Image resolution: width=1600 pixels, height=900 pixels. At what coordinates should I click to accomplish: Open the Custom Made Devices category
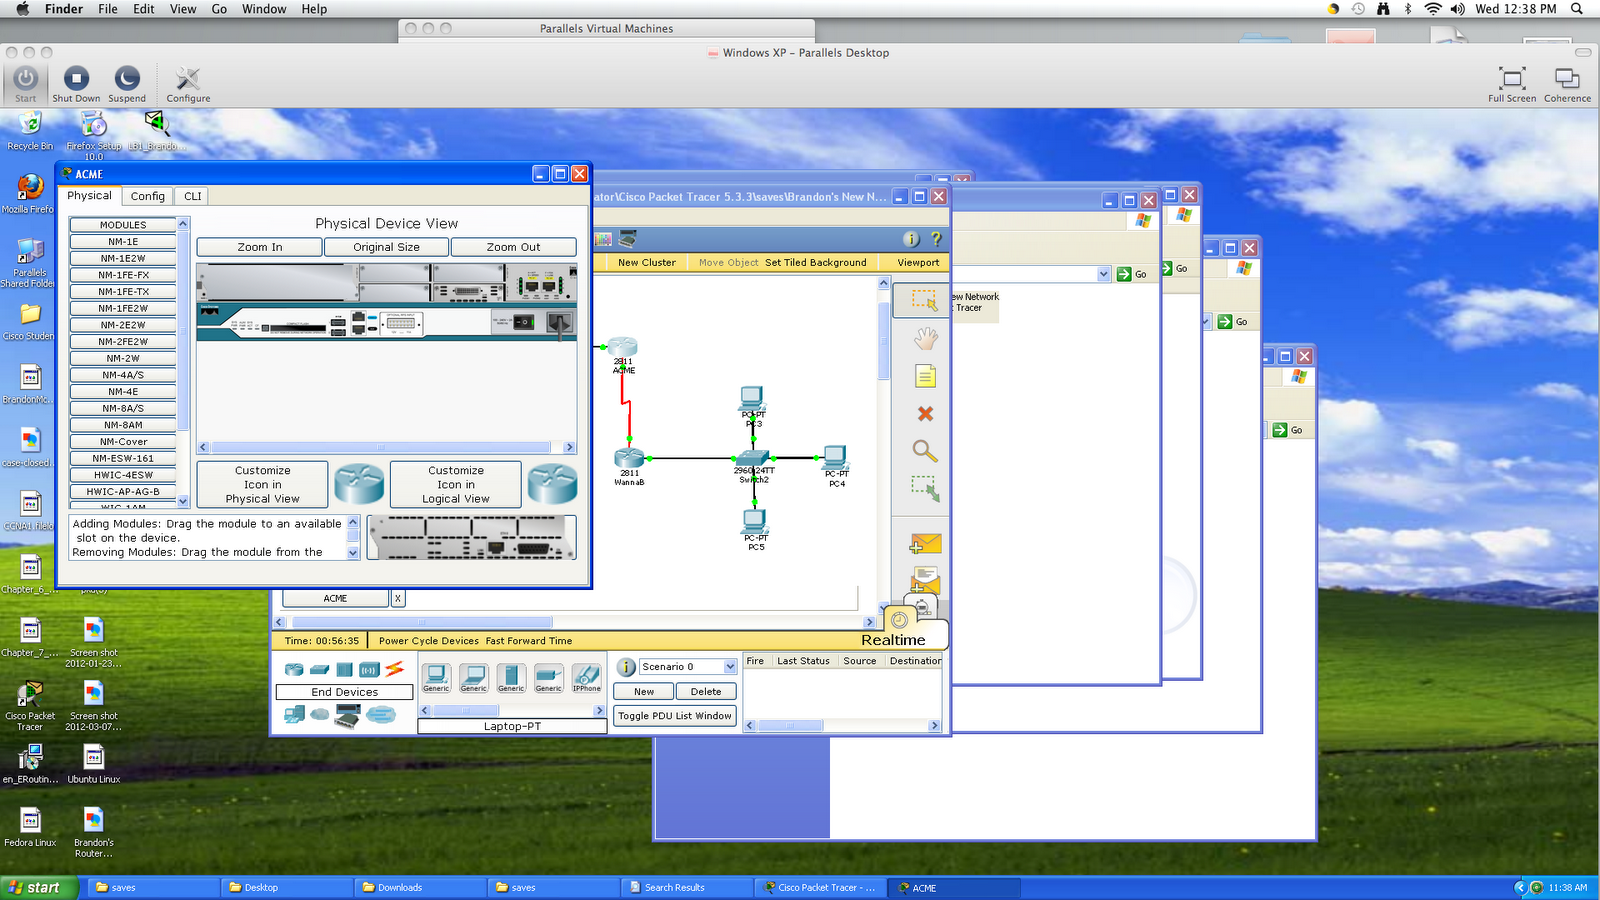[x=347, y=715]
